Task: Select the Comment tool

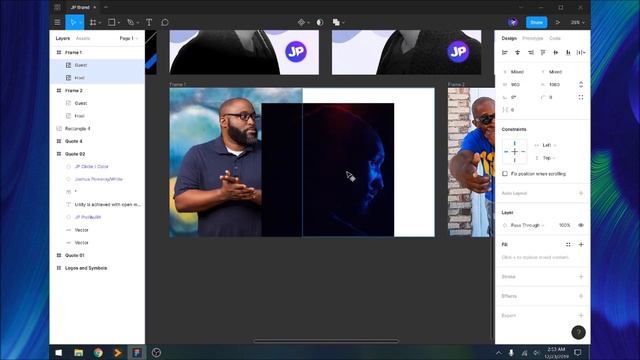Action: (165, 22)
